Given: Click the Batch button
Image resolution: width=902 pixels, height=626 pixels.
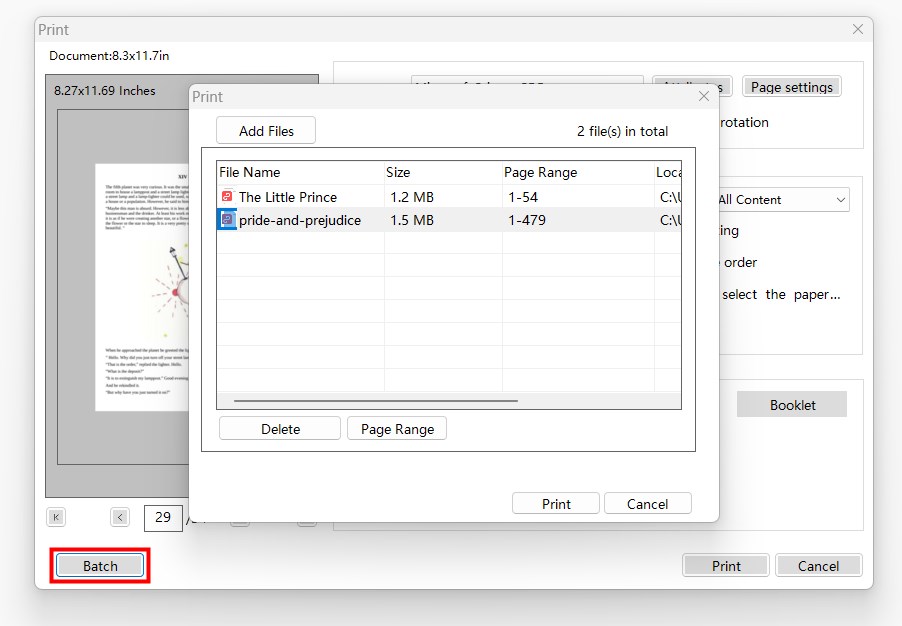Looking at the screenshot, I should [100, 566].
